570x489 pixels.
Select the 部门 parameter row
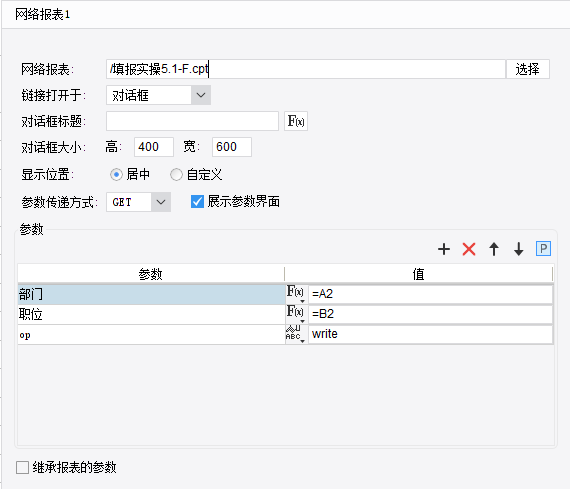(x=151, y=294)
